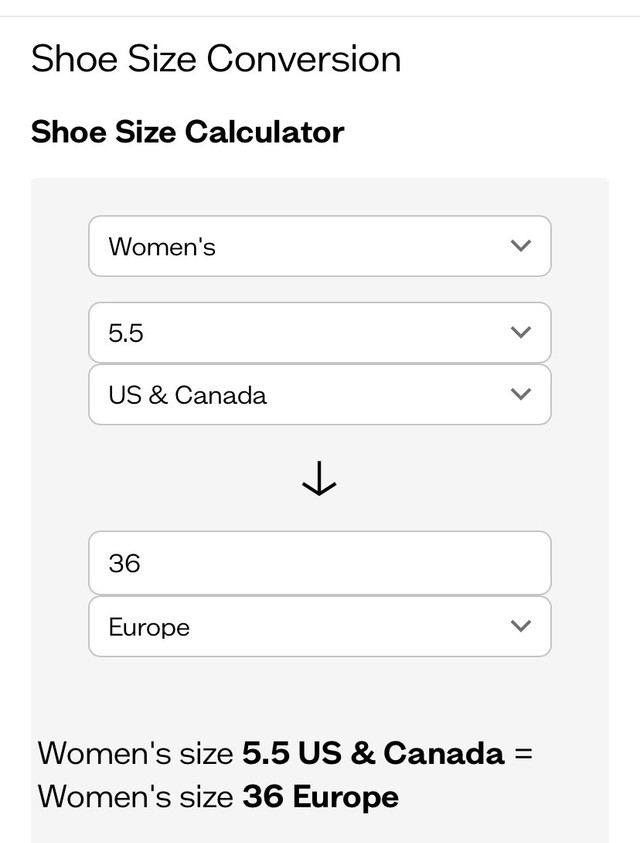Expand the Europe target region dropdown
This screenshot has width=640, height=843.
coord(319,626)
